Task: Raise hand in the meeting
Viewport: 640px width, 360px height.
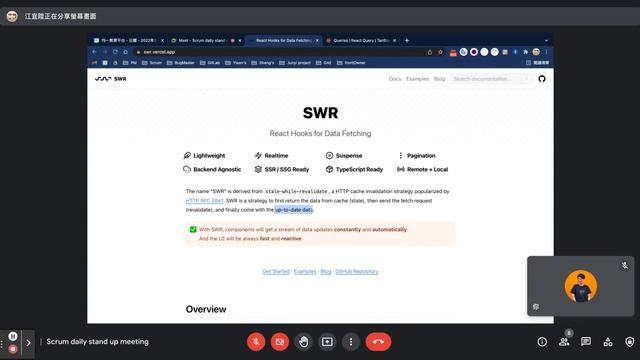Action: 303,342
